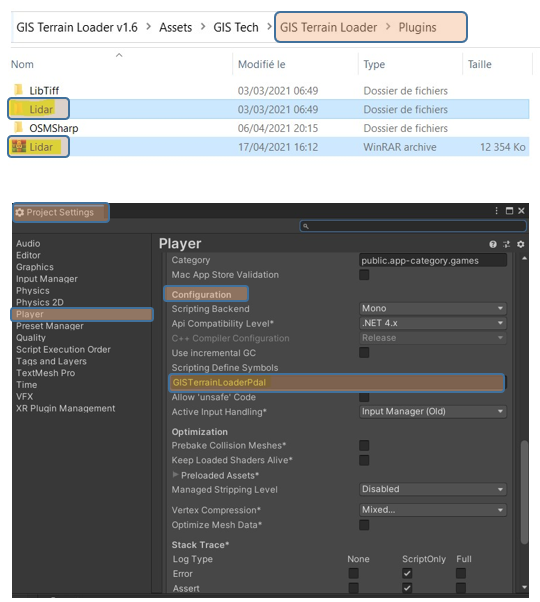Screen dimensions: 540x602
Task: Select TextMesh Pro settings category
Action: pos(45,373)
